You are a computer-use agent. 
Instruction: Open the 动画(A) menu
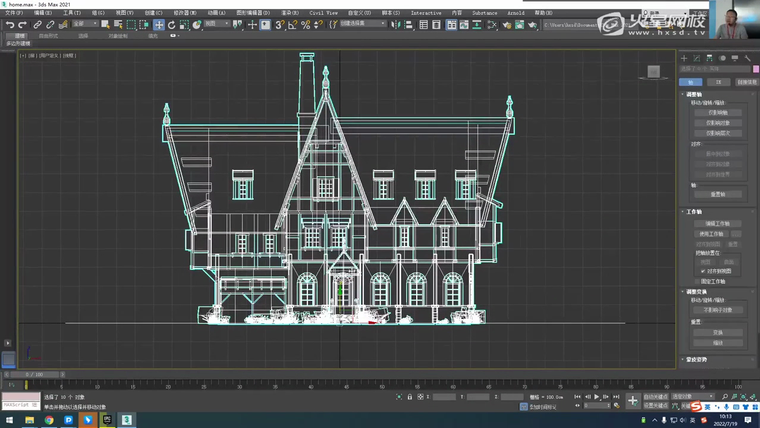(216, 13)
